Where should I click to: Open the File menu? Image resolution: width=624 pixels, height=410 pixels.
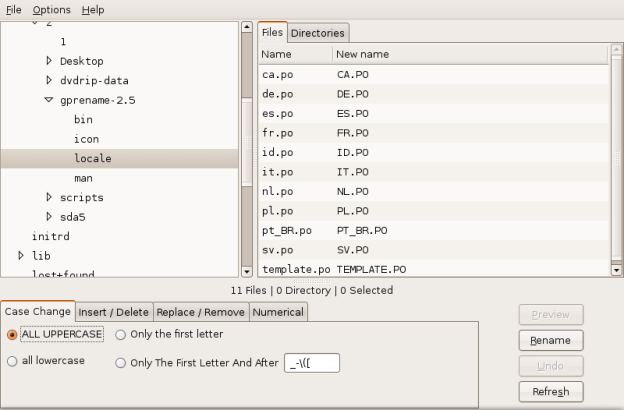13,9
